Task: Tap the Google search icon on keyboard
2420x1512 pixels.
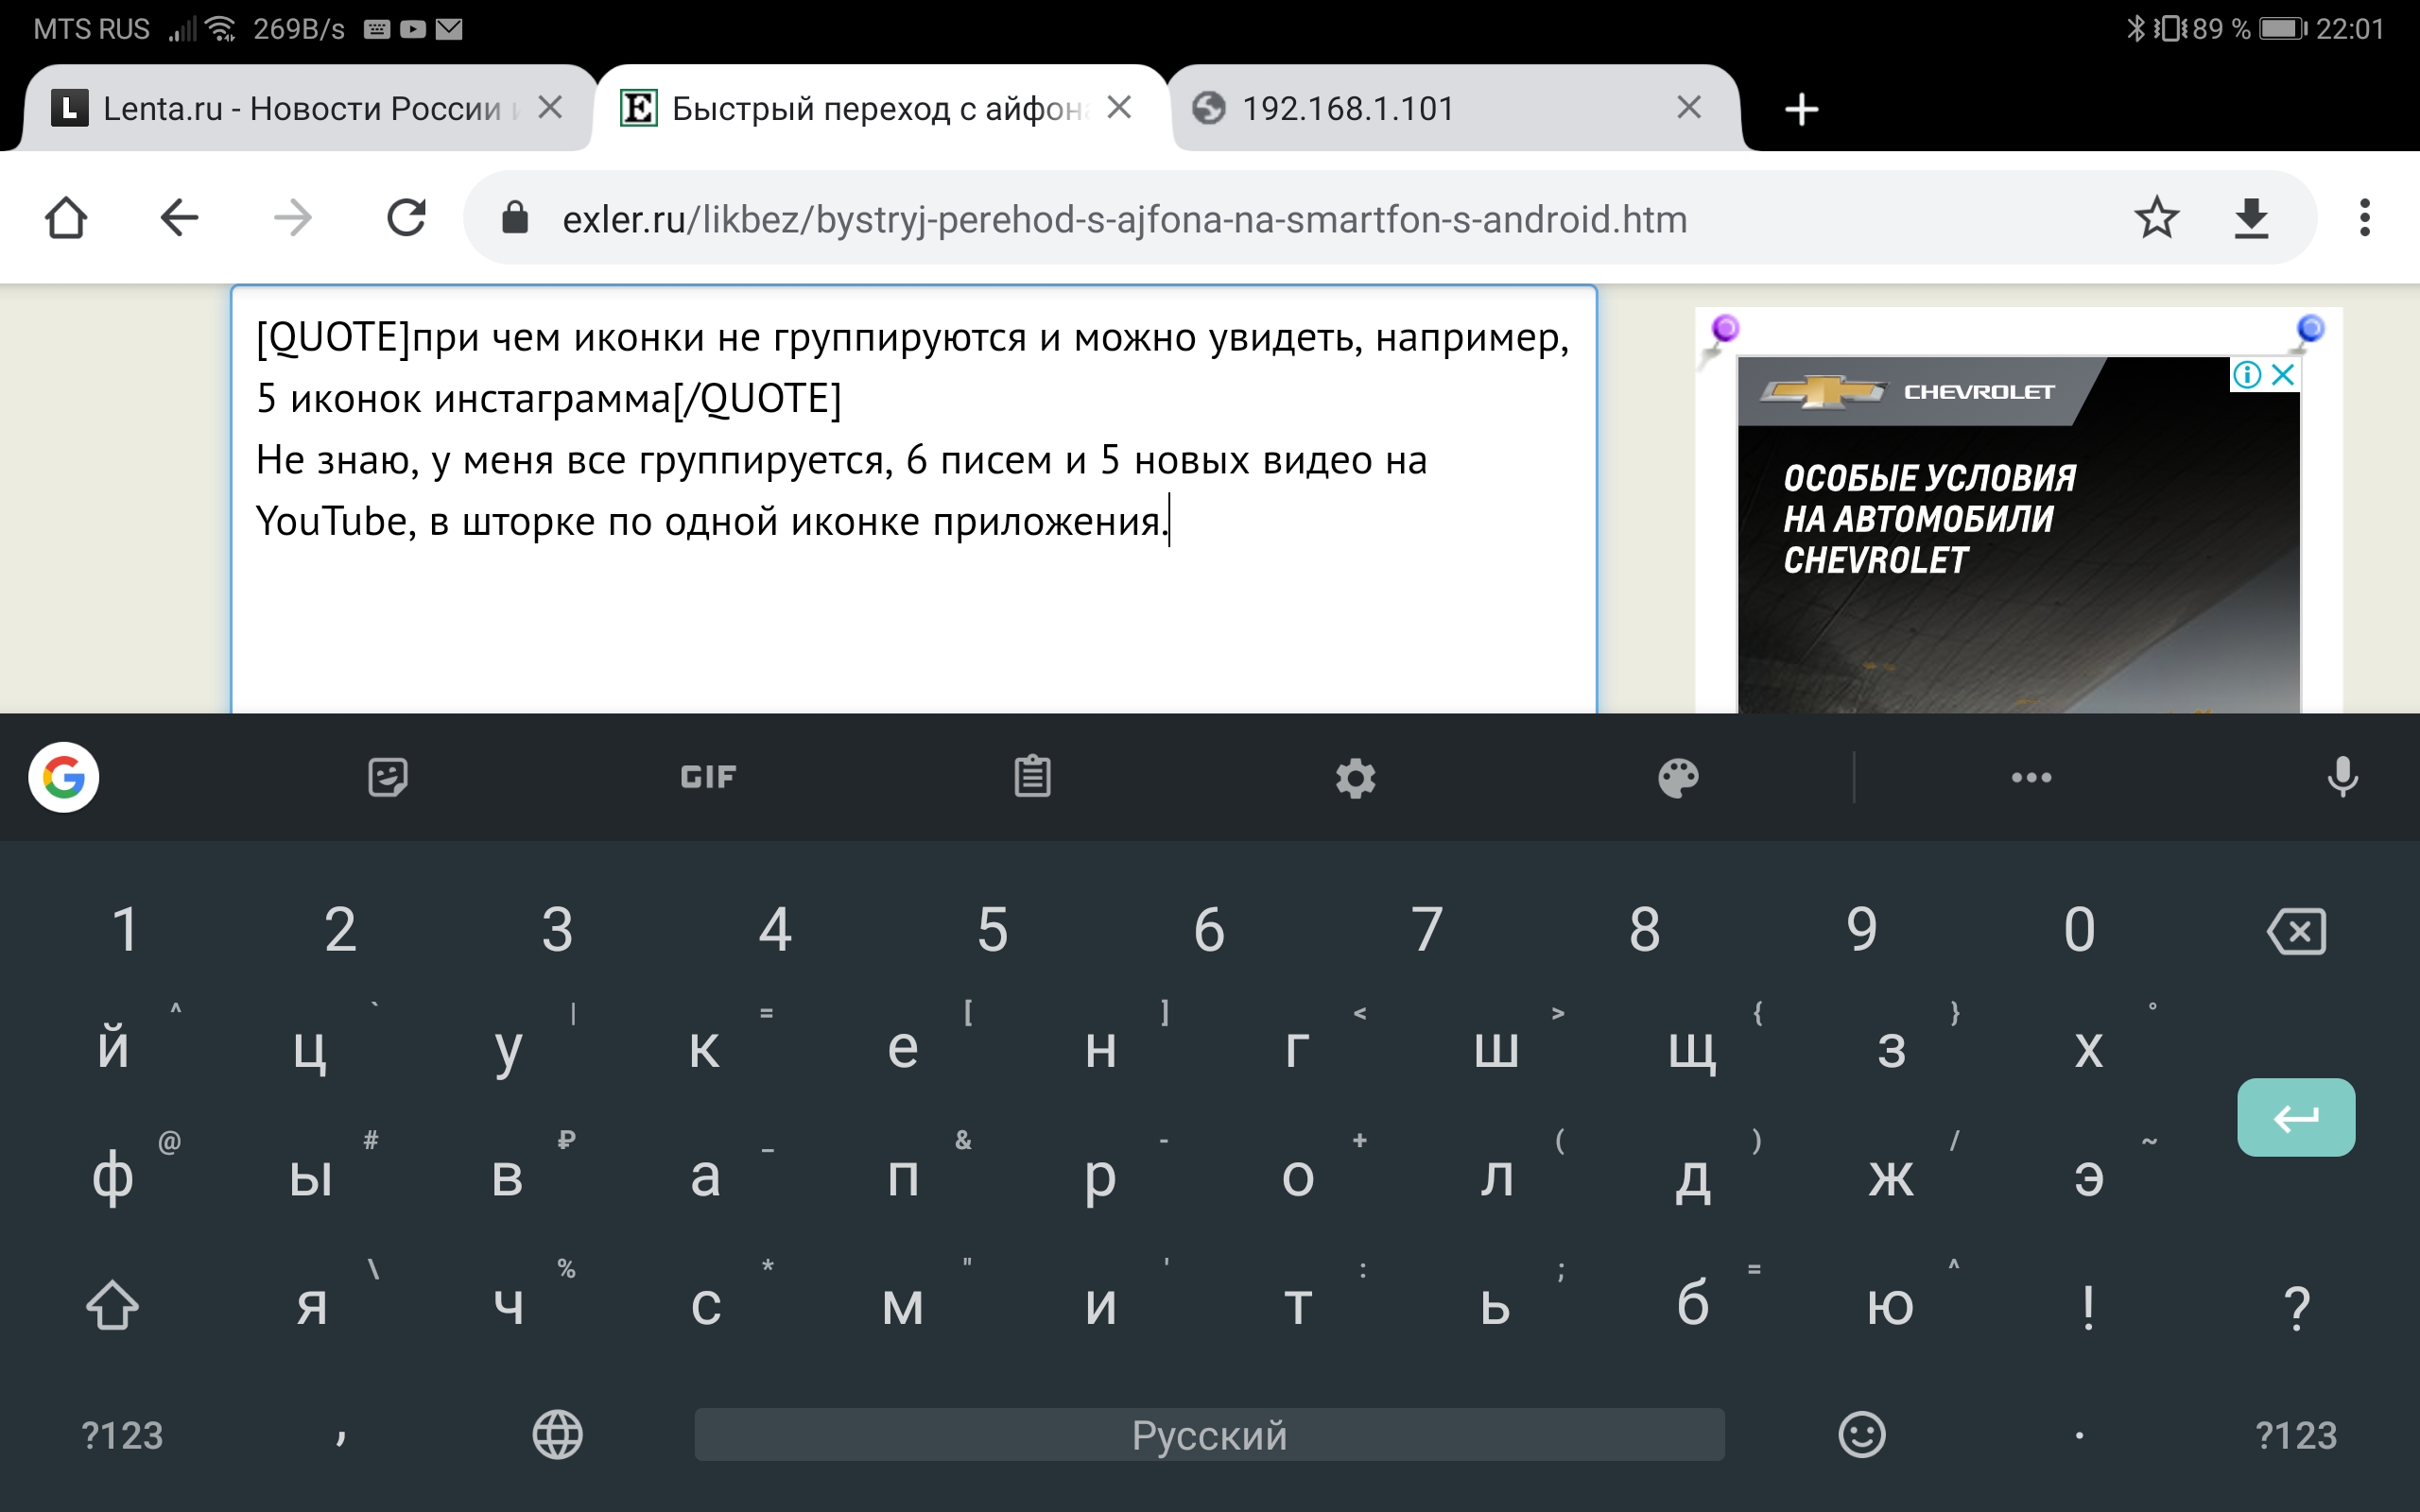Action: click(63, 777)
